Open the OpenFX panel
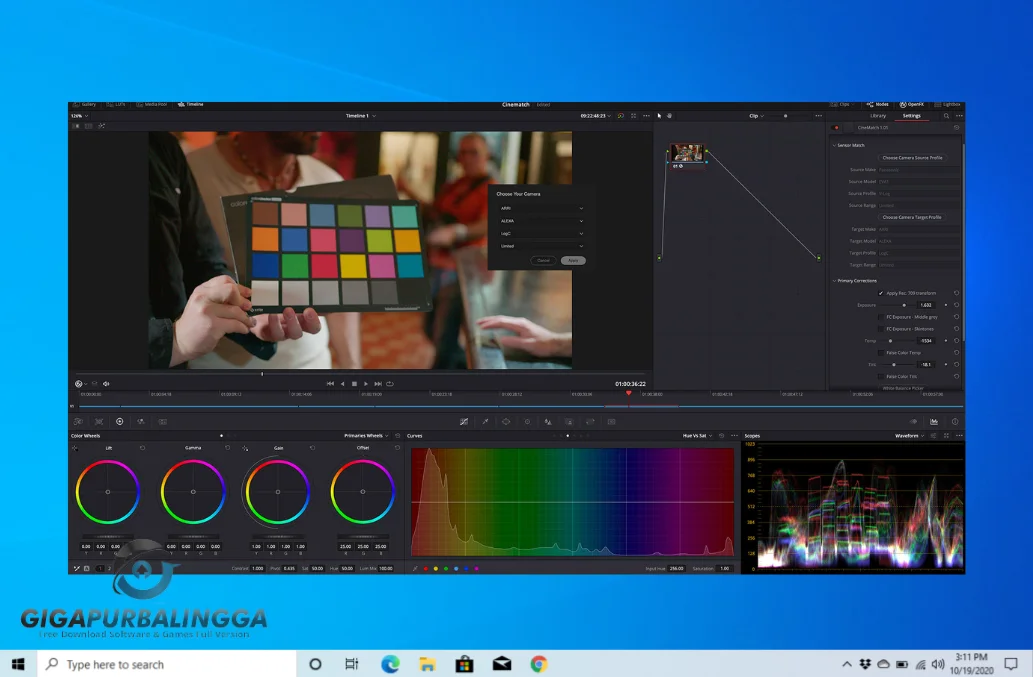This screenshot has width=1033, height=677. pos(910,104)
